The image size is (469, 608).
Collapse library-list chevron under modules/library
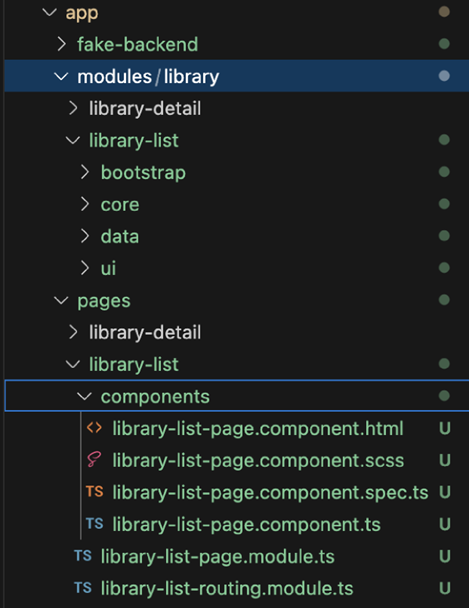73,140
